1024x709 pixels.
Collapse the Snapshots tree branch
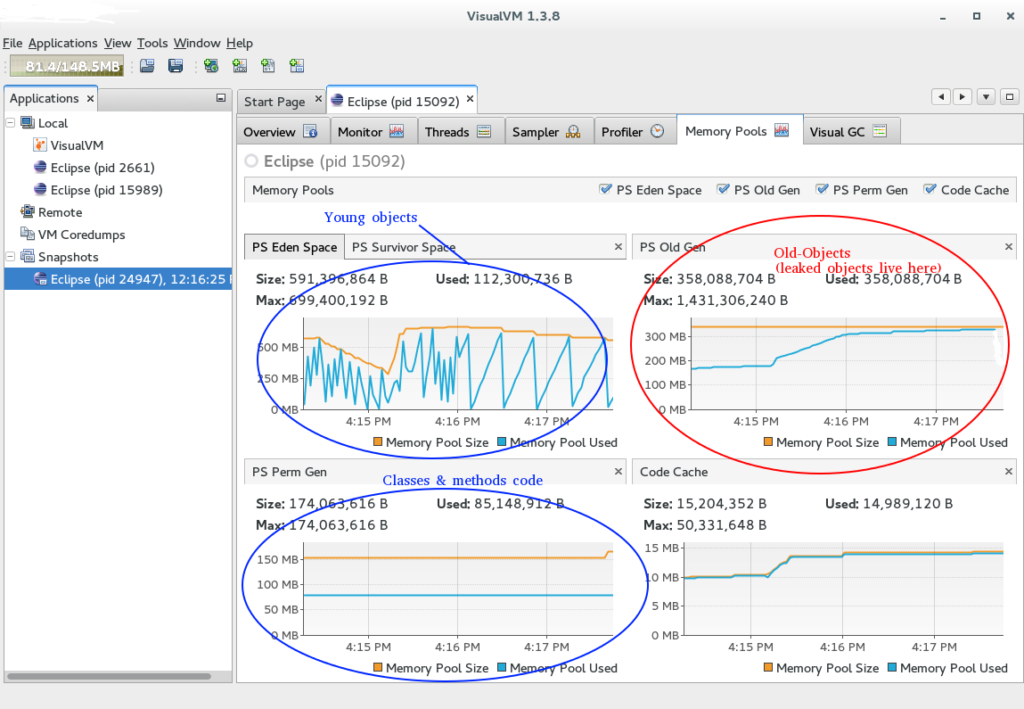8,256
